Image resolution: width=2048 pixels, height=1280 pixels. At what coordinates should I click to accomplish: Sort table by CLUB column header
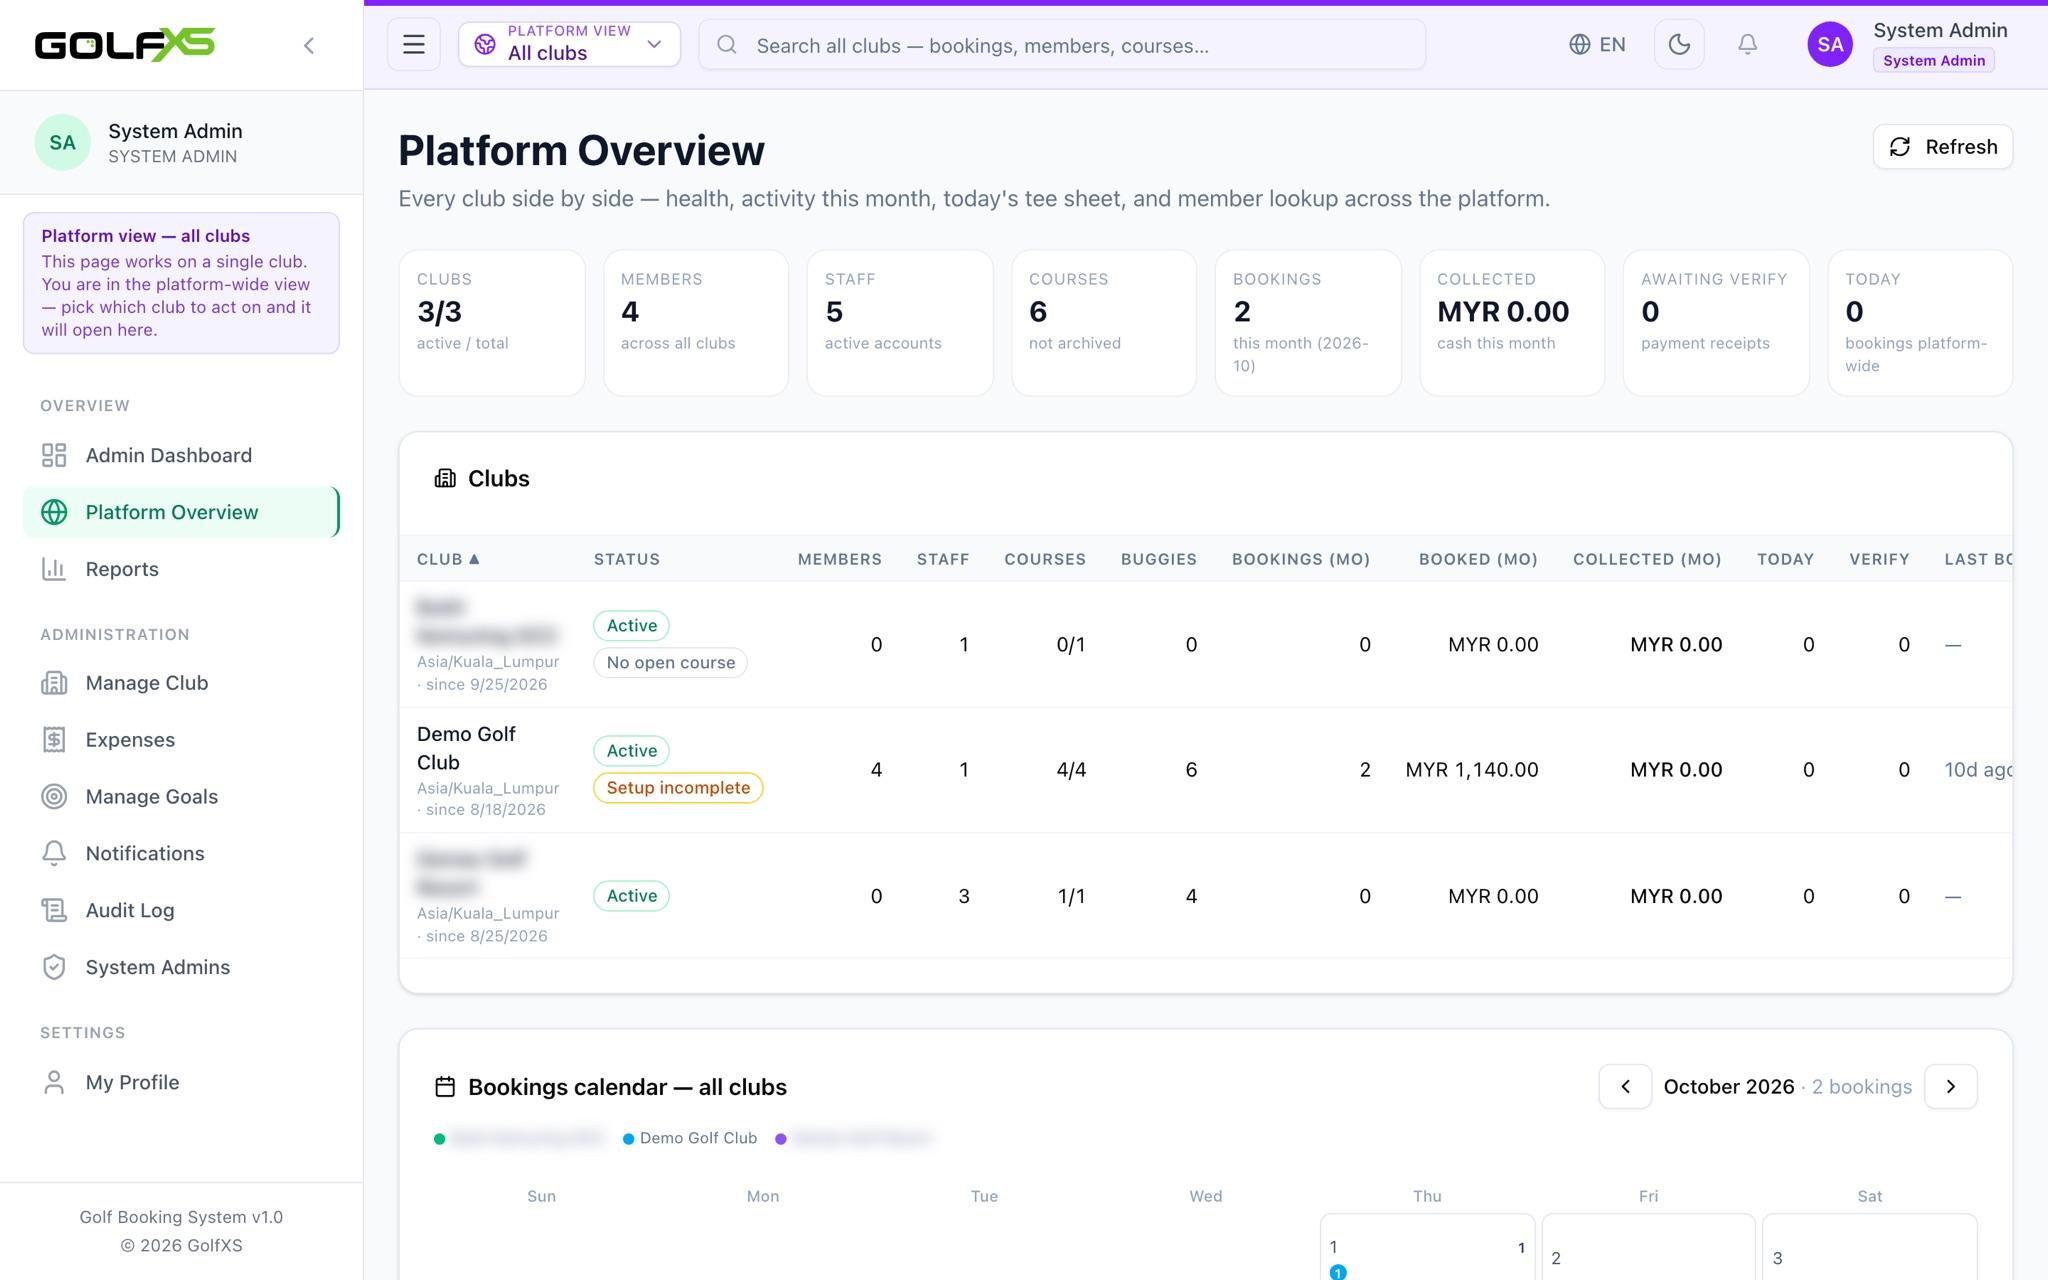click(448, 559)
